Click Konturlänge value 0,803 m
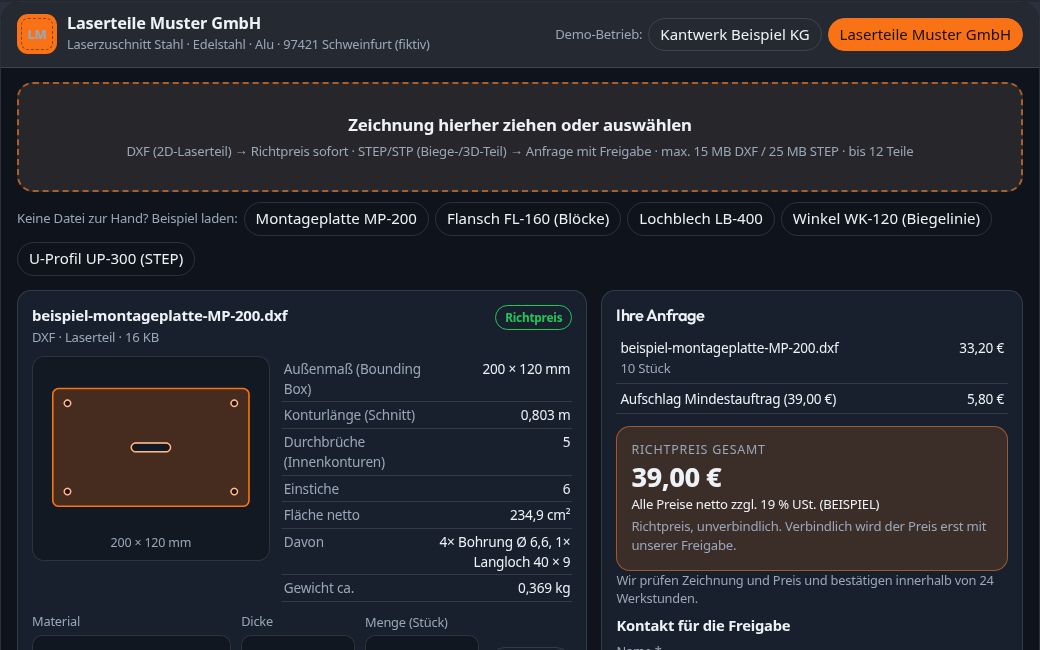1040x650 pixels. coord(545,415)
